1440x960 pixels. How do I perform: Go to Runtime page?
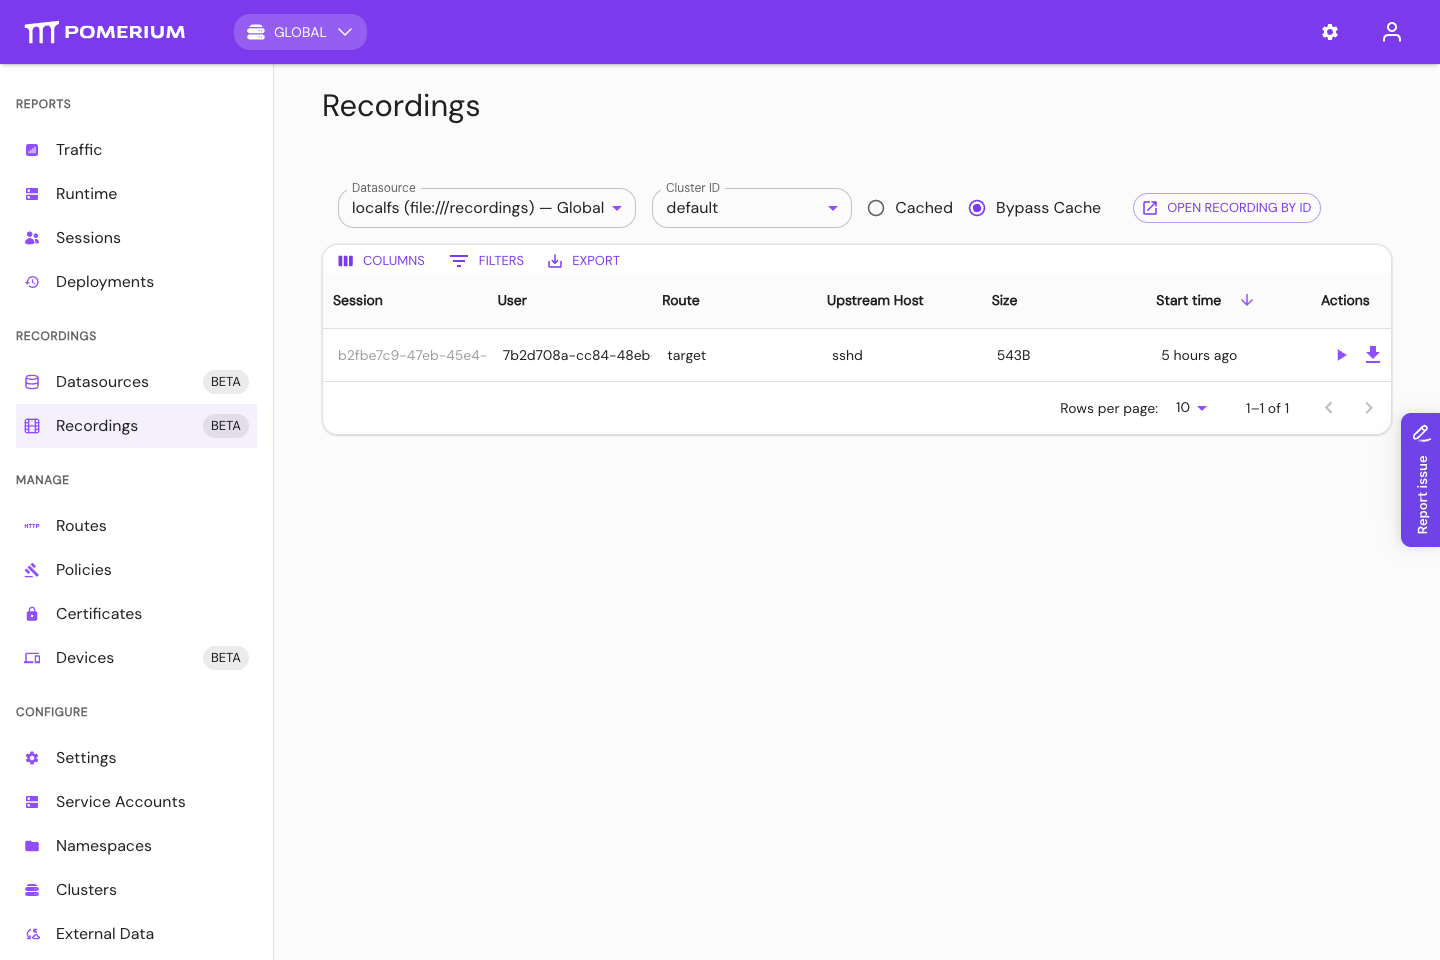coord(136,194)
